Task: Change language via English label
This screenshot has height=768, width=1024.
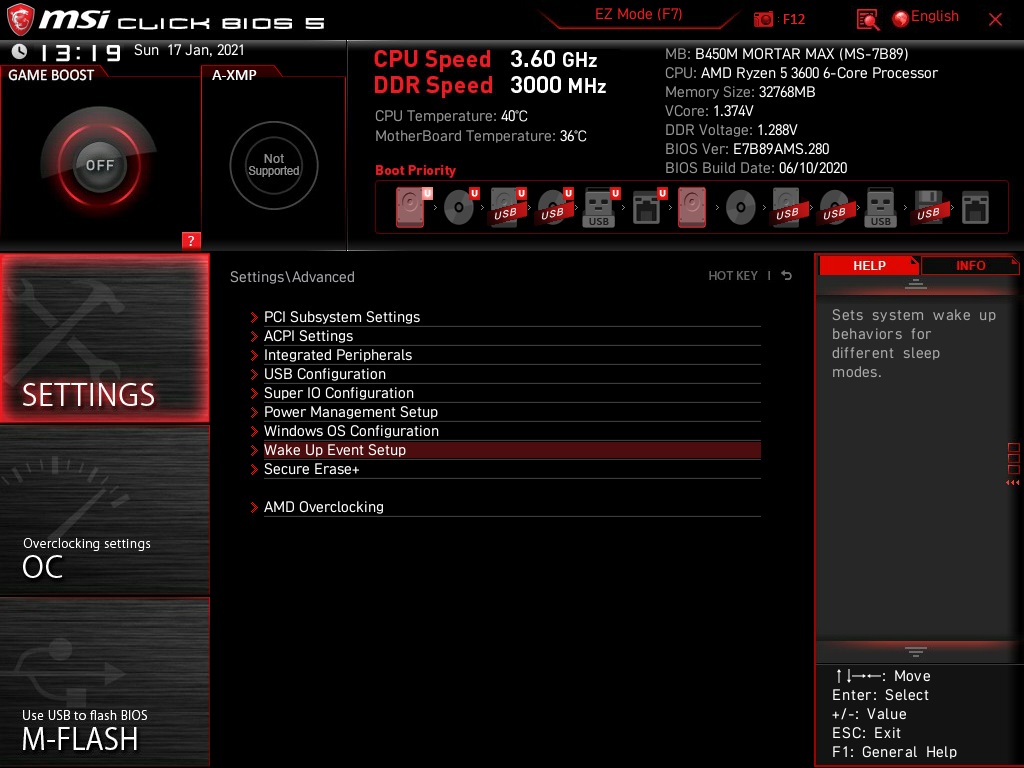Action: [x=935, y=16]
